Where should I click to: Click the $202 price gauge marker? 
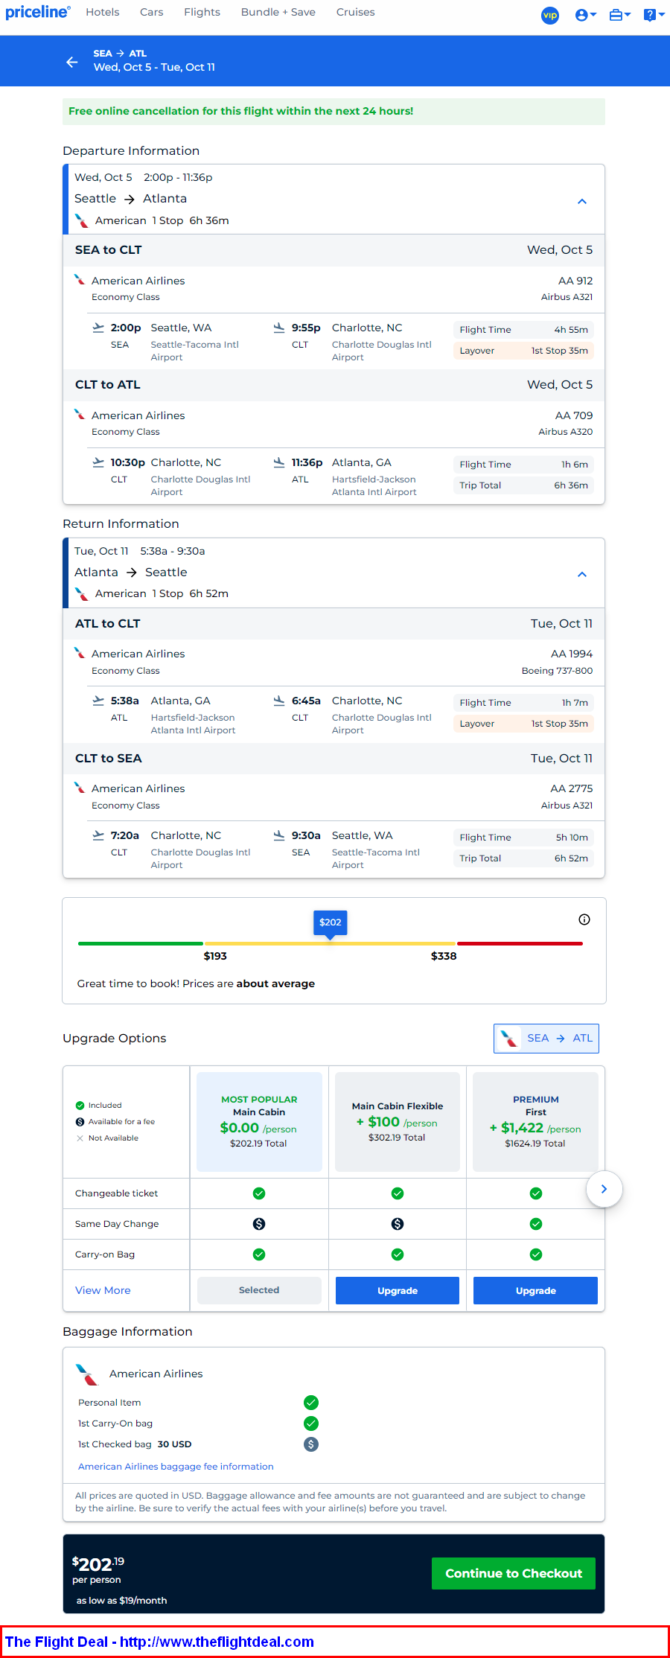tap(330, 923)
